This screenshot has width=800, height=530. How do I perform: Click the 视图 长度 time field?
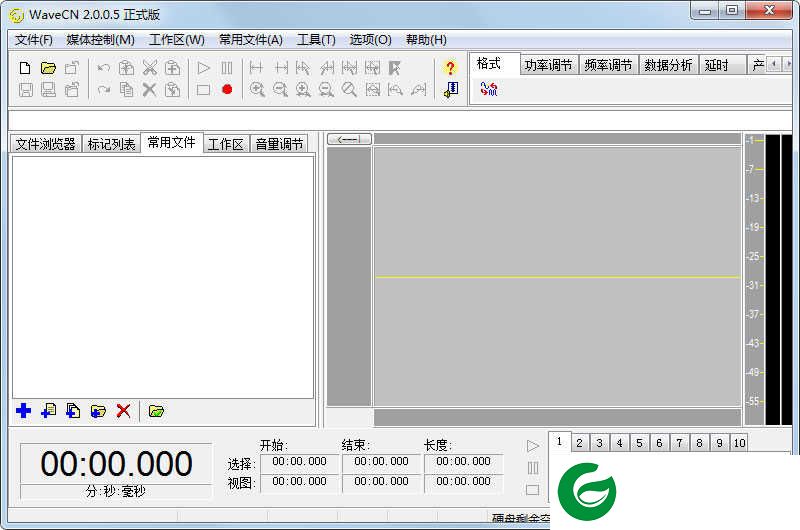pos(463,482)
